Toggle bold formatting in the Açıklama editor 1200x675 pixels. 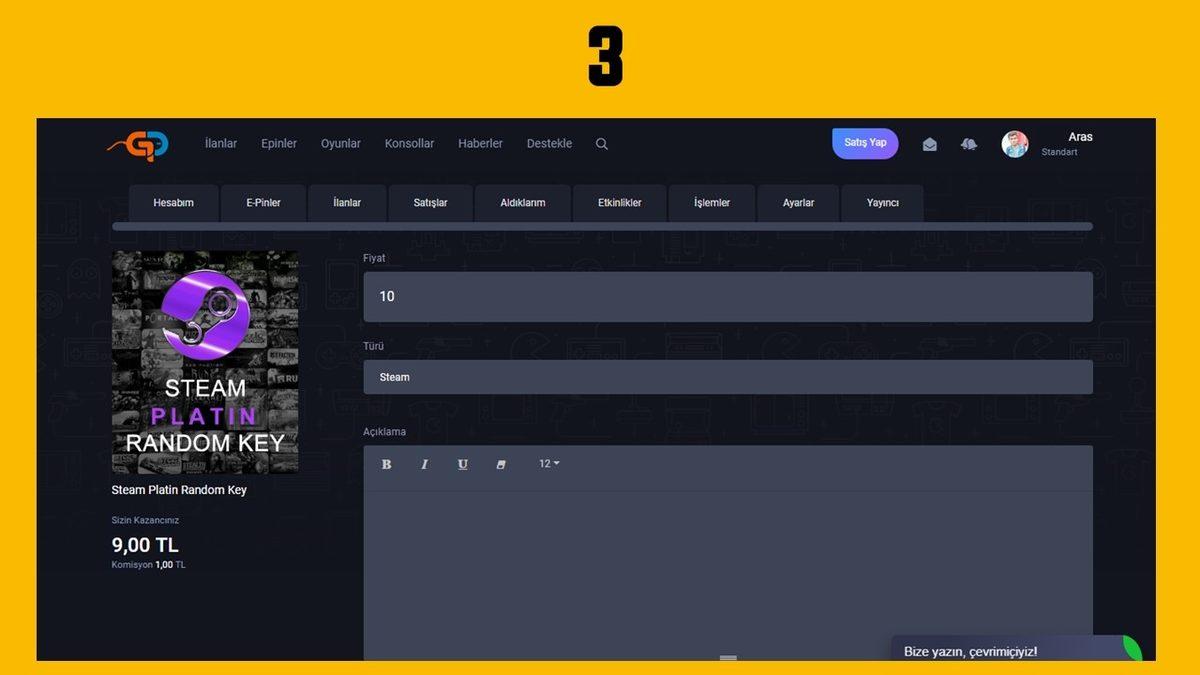click(x=386, y=463)
